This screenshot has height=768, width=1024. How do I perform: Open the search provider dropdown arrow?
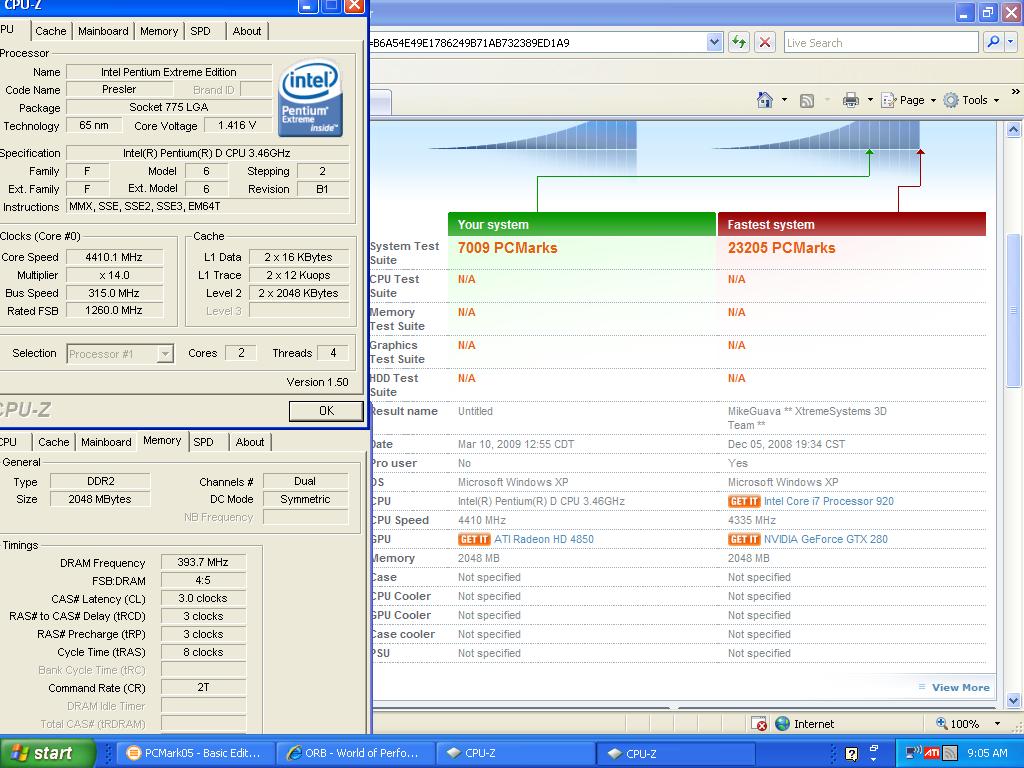(1011, 42)
